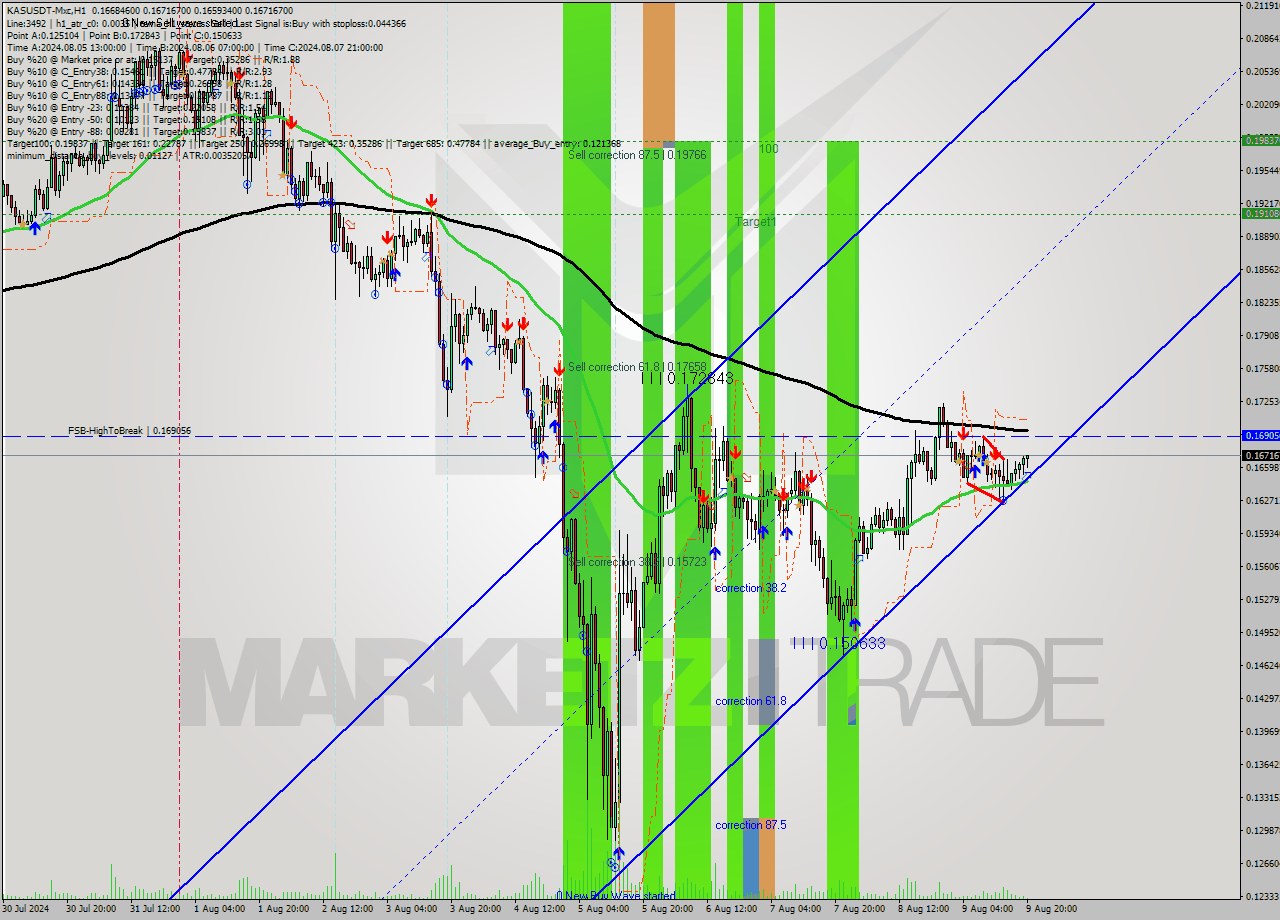Click the '7 Aug 20:00' time axis label
Screen dimensions: 1280x920
(x=859, y=909)
